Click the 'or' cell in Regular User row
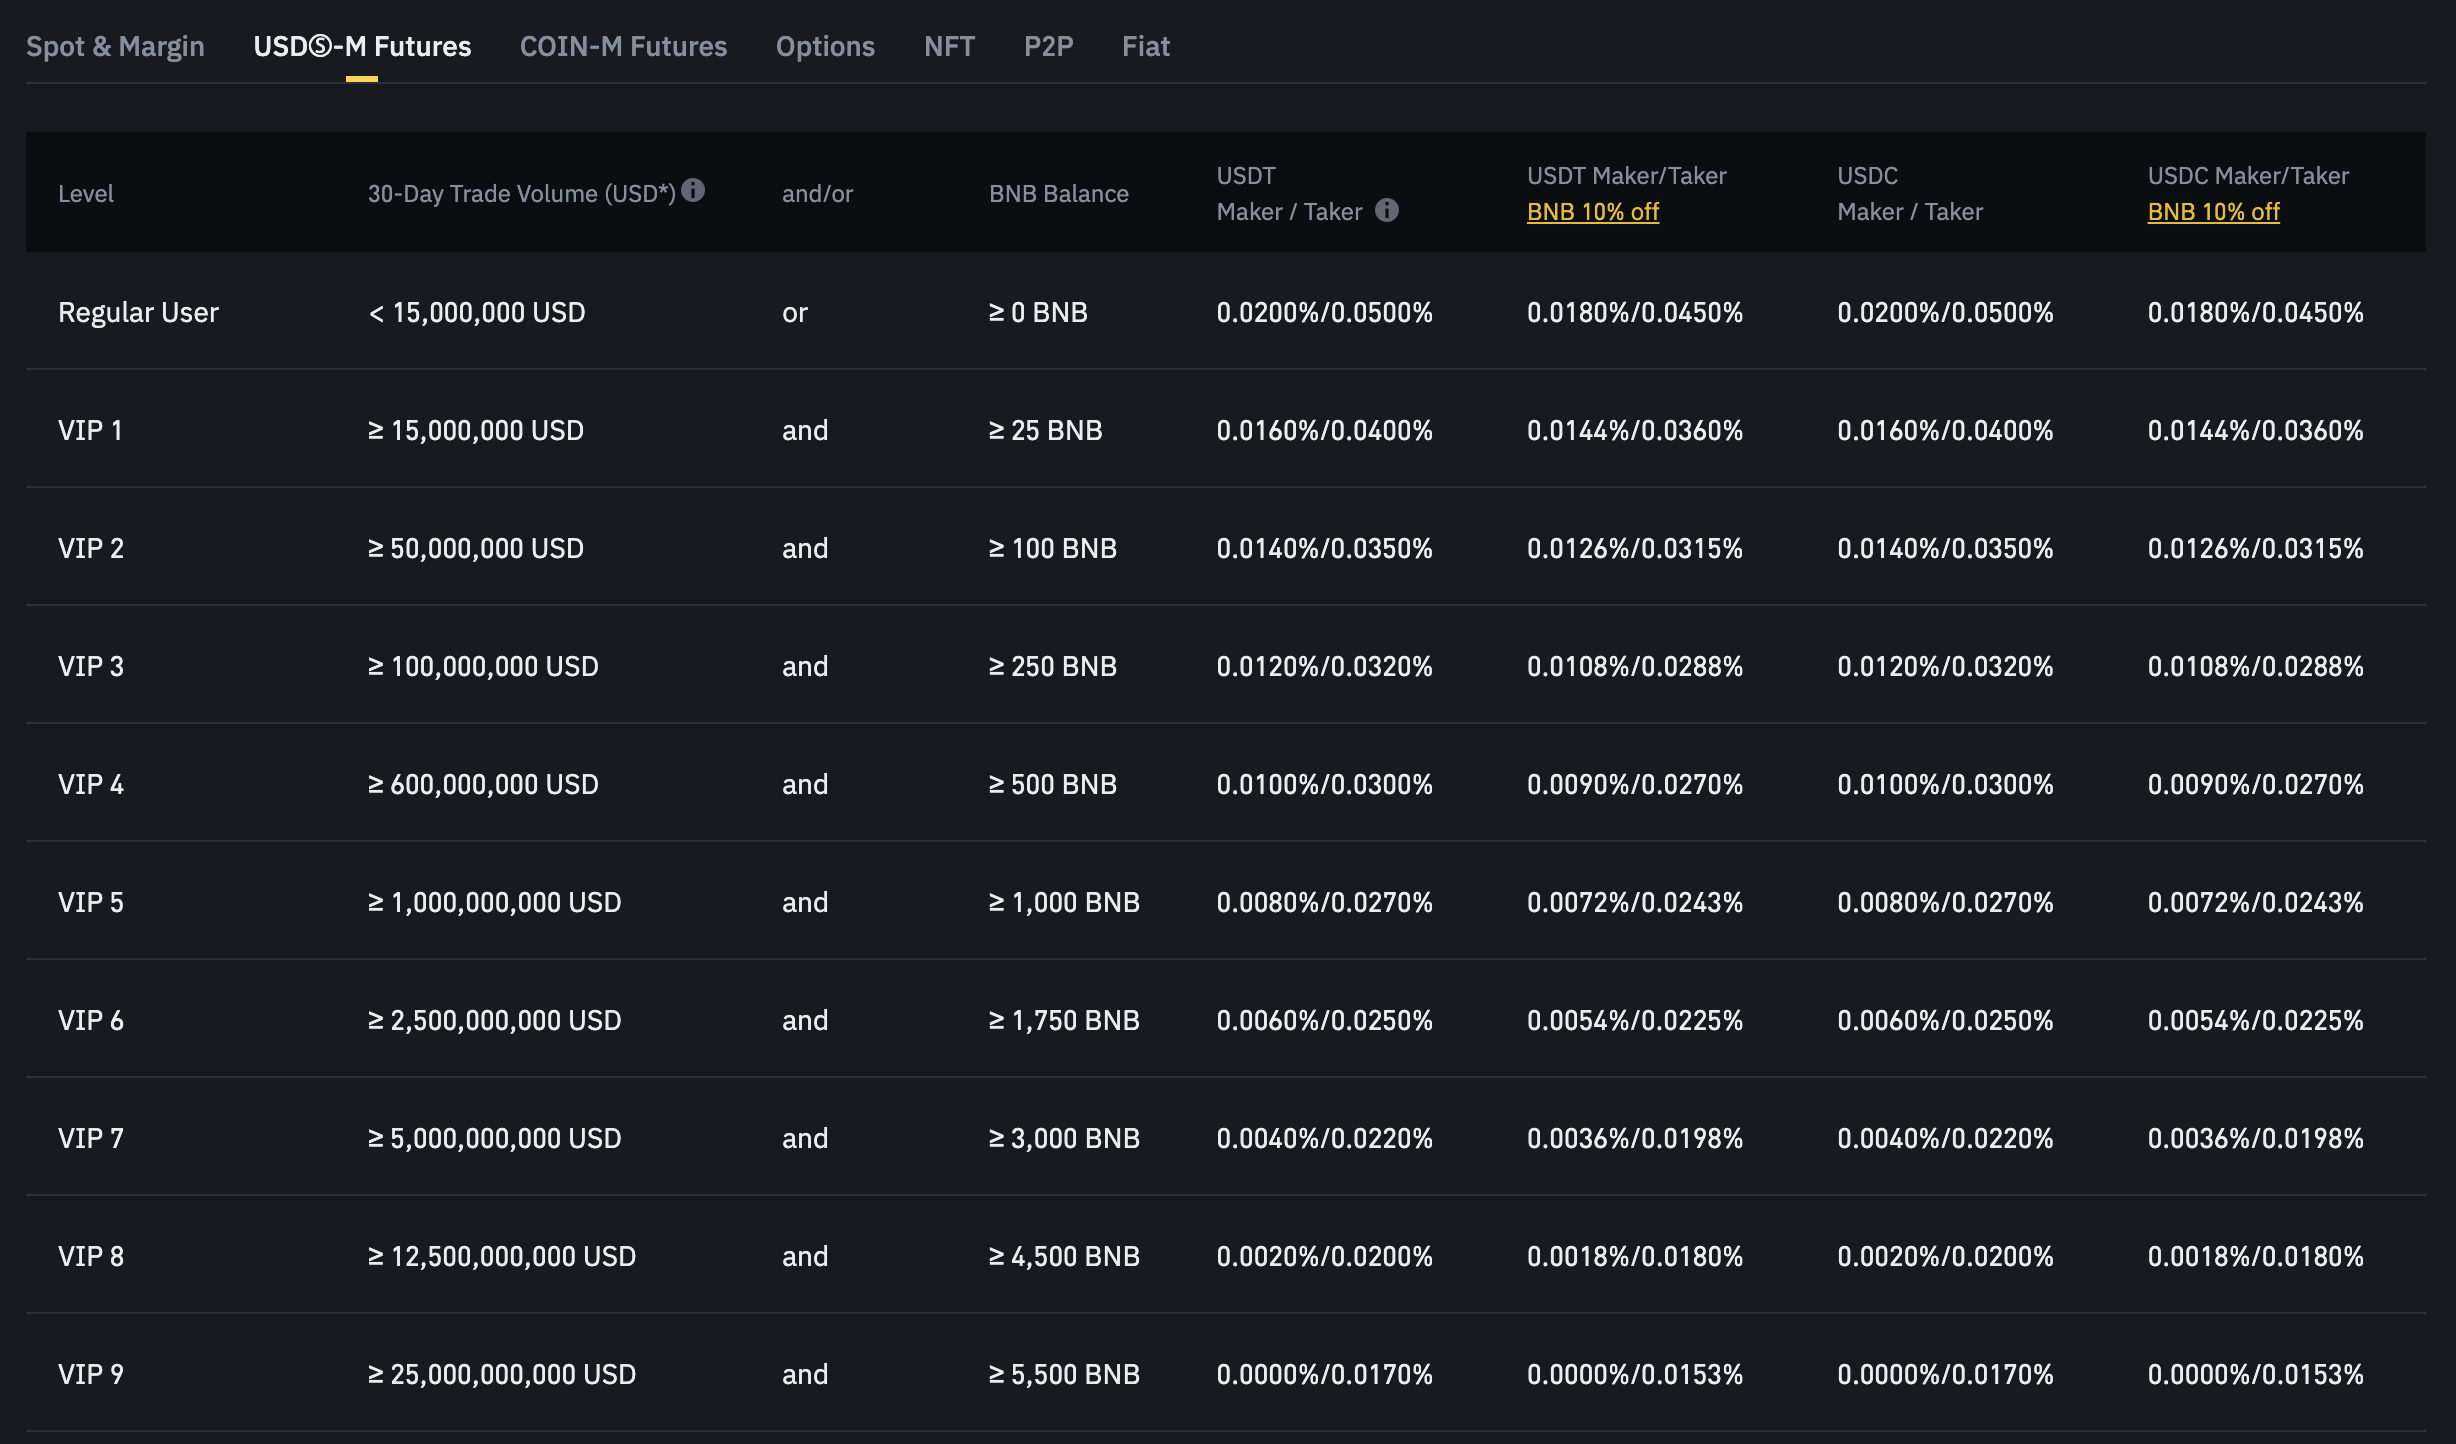The width and height of the screenshot is (2456, 1444). pos(795,312)
